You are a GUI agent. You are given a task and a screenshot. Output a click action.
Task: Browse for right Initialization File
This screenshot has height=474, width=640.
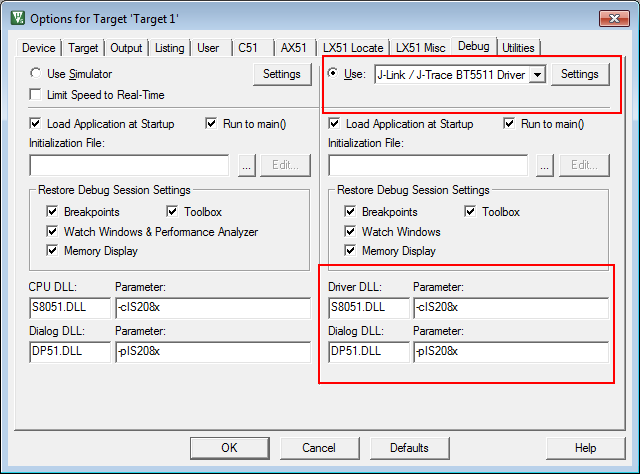coord(545,166)
